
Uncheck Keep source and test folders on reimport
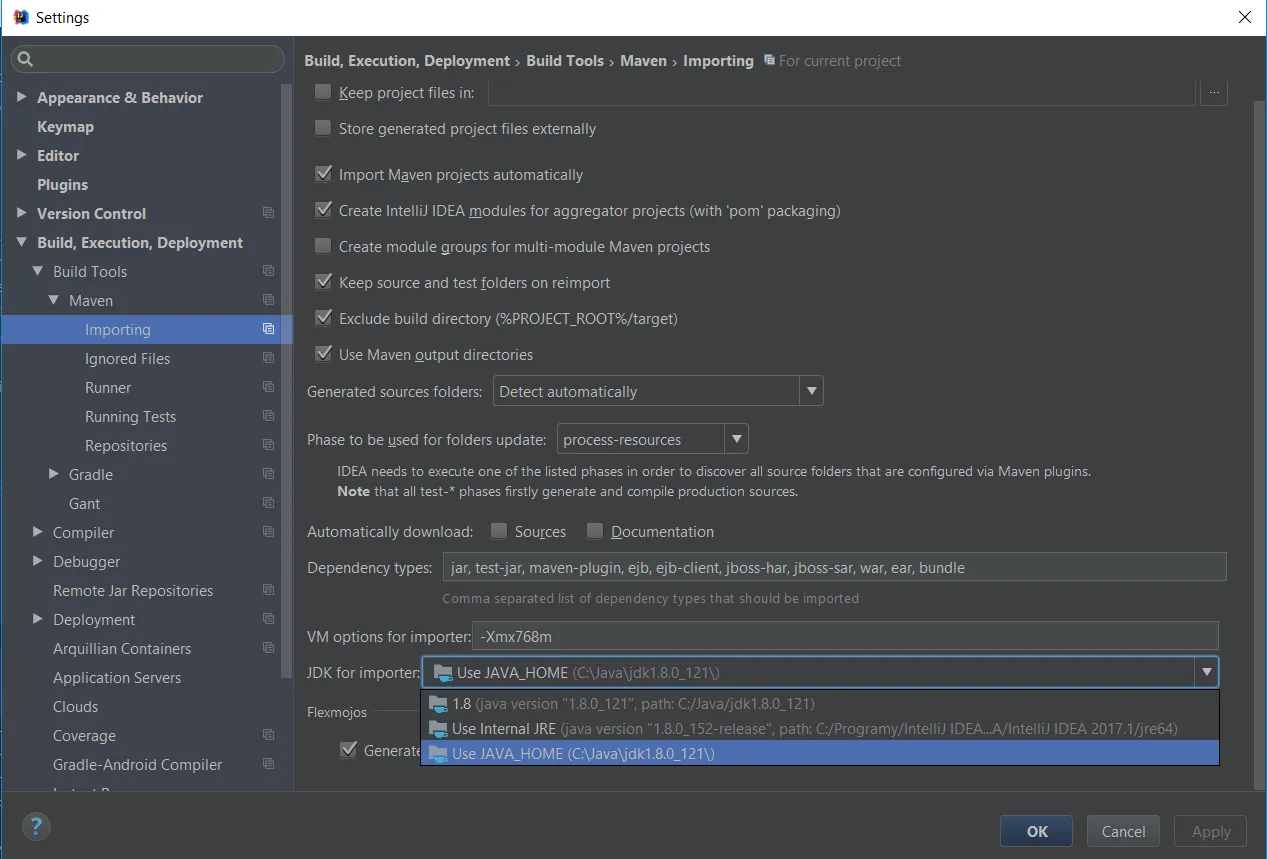tap(323, 282)
